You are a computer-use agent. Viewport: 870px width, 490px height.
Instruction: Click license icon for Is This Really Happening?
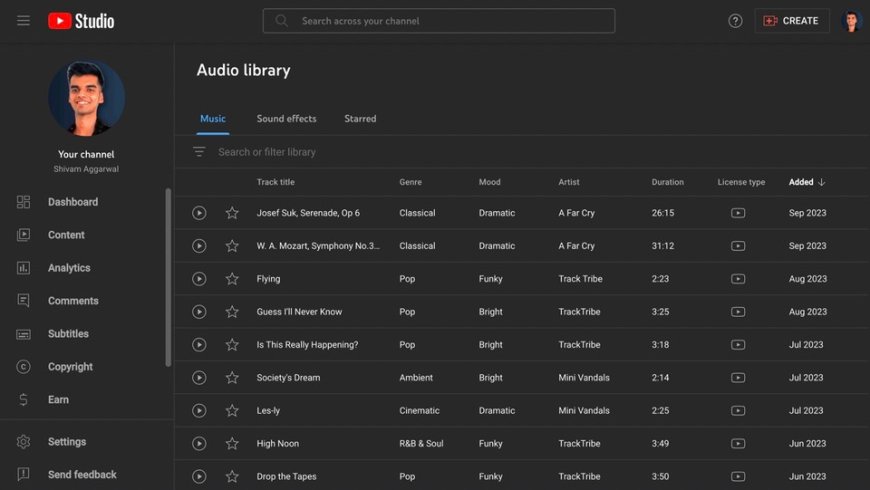(738, 345)
